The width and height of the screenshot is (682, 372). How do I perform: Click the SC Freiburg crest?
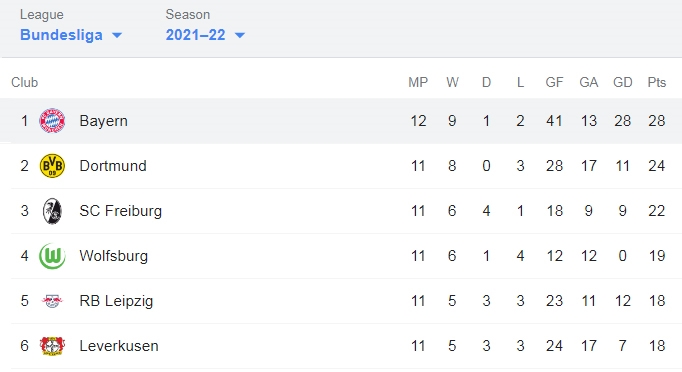(x=52, y=211)
